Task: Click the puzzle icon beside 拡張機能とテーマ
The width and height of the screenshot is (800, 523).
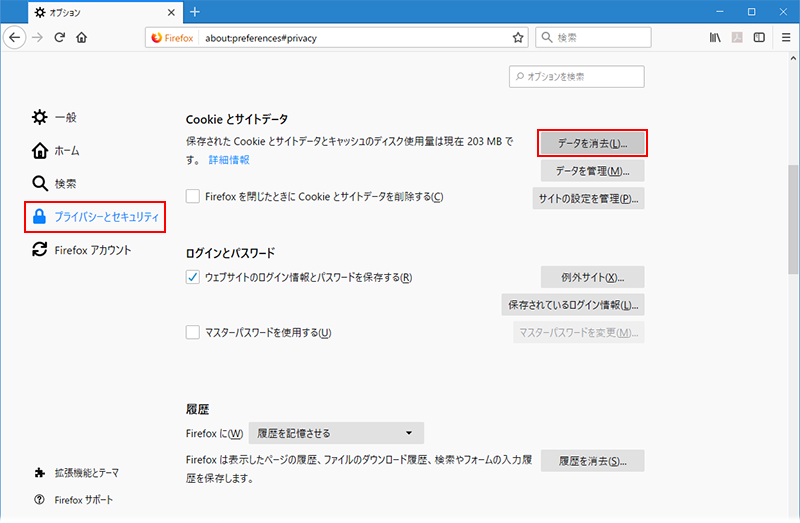Action: 40,473
